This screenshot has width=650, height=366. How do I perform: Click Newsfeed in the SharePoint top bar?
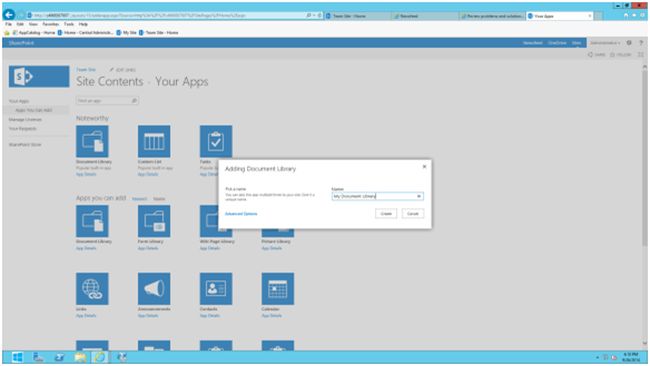532,43
